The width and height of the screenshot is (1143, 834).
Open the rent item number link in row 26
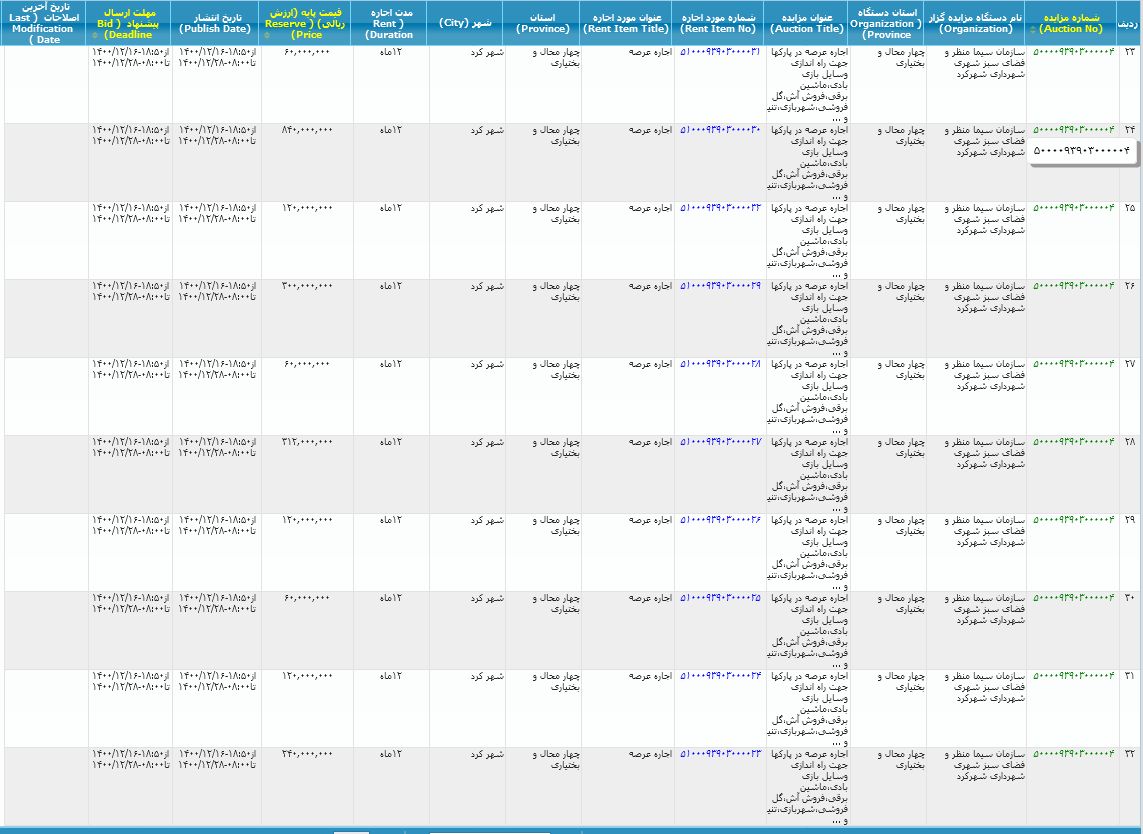tap(720, 285)
